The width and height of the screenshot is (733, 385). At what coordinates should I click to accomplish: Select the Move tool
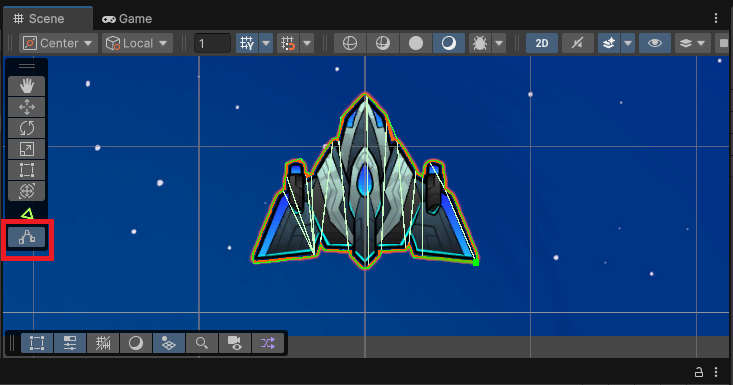(27, 107)
